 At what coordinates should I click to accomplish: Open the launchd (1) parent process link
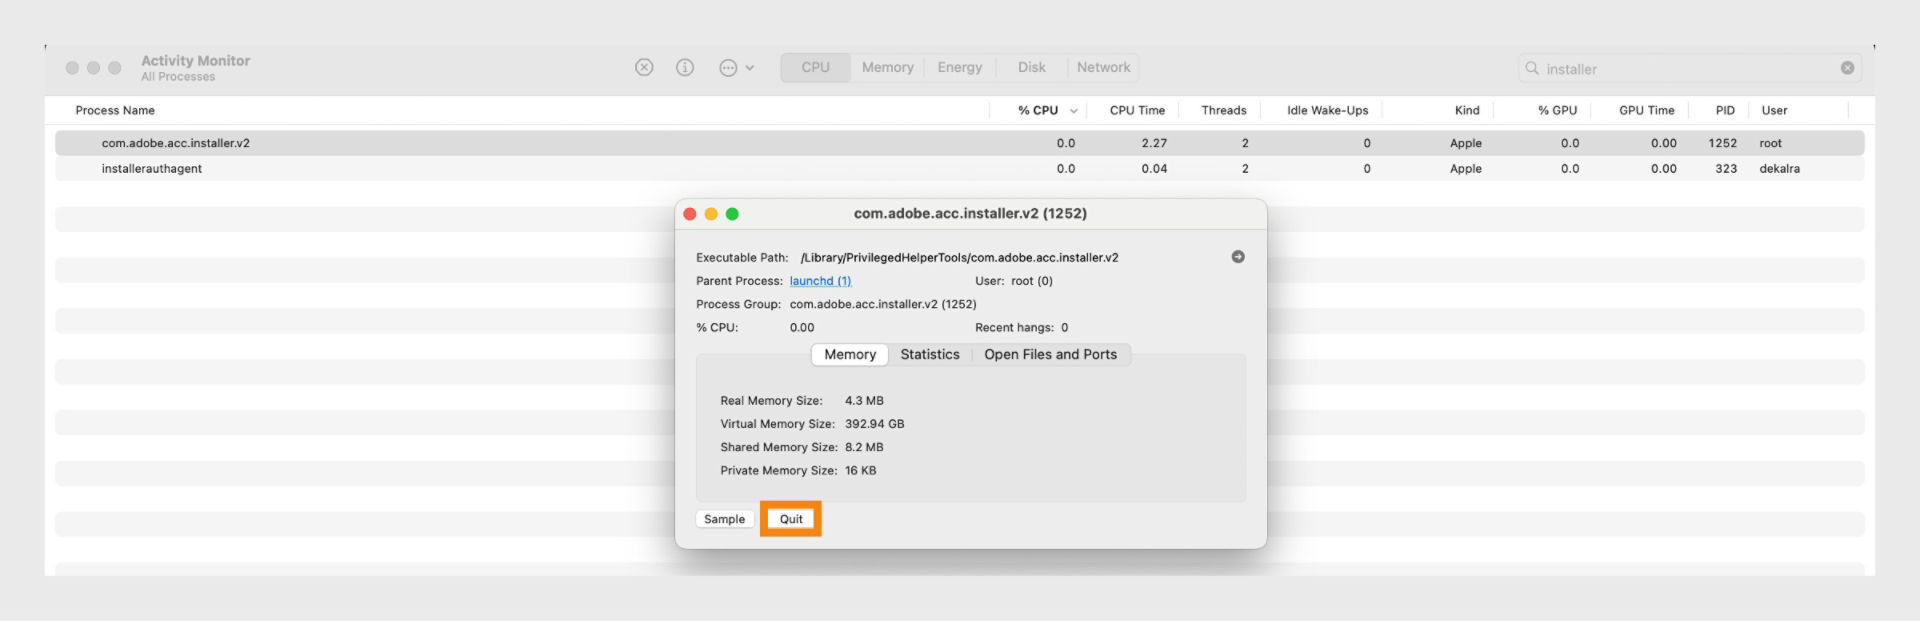(x=820, y=281)
